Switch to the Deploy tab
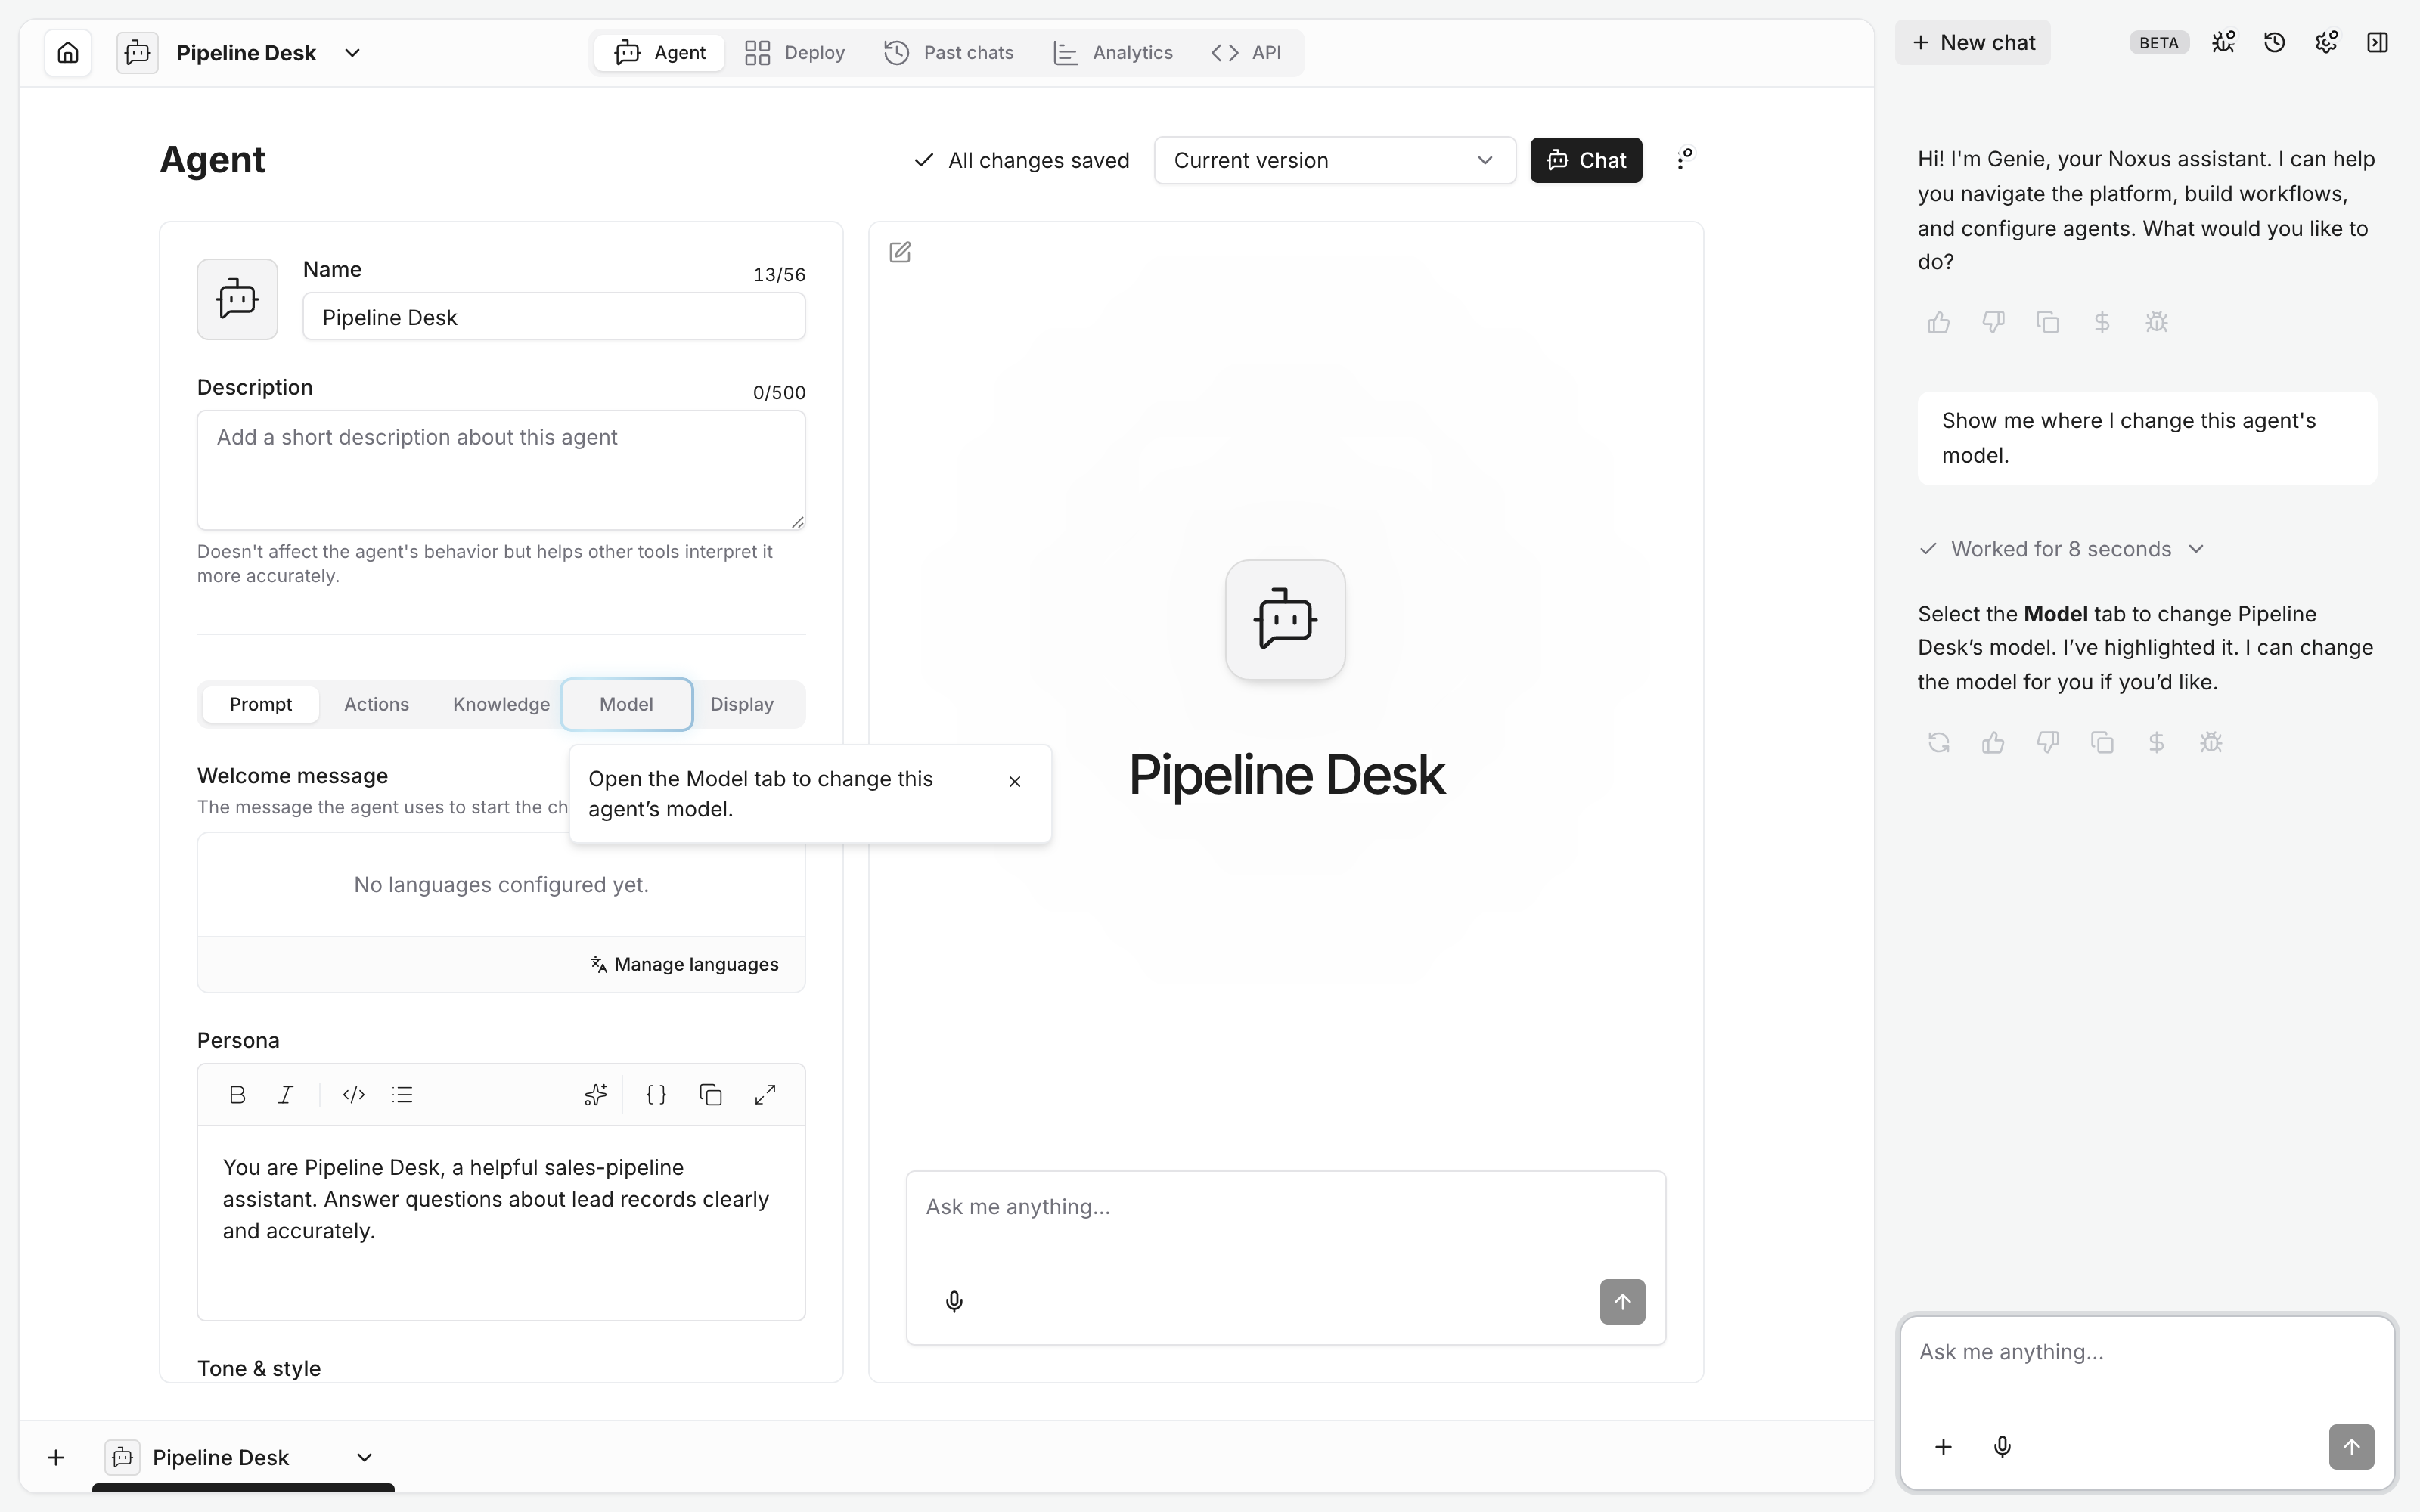The image size is (2420, 1512). [x=795, y=52]
